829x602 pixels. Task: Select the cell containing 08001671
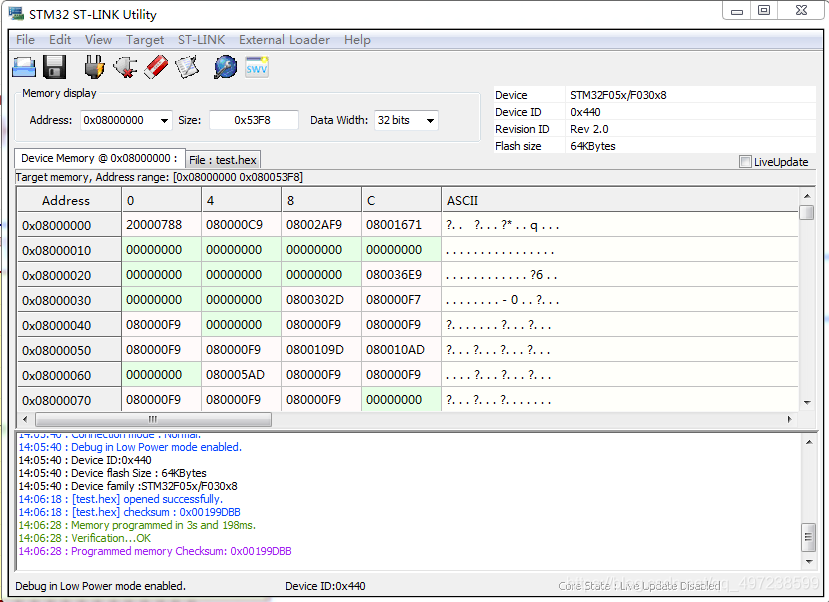(401, 225)
